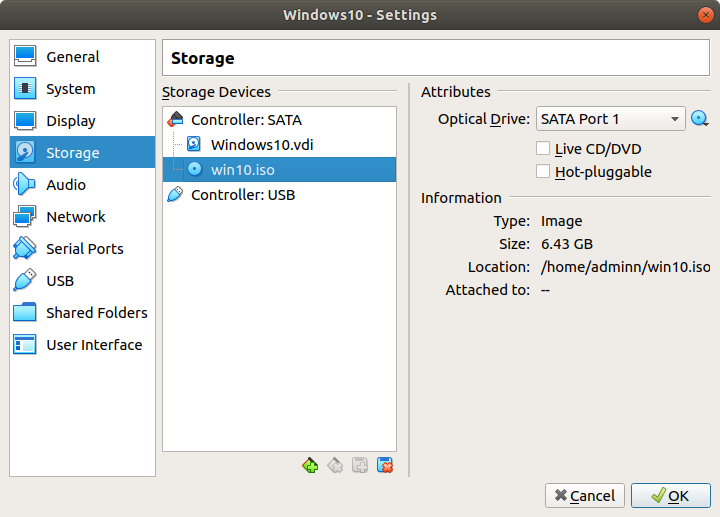Click the Storage disk icon in sidebar
720x517 pixels.
pyautogui.click(x=25, y=152)
